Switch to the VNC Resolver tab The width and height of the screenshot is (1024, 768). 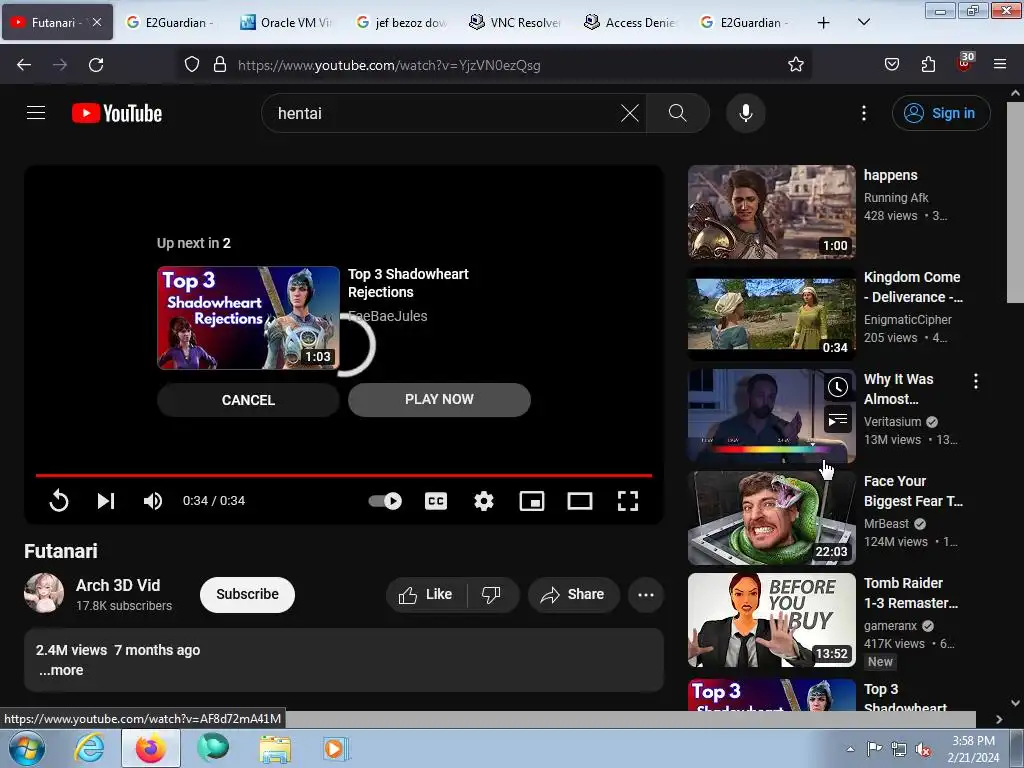(515, 22)
